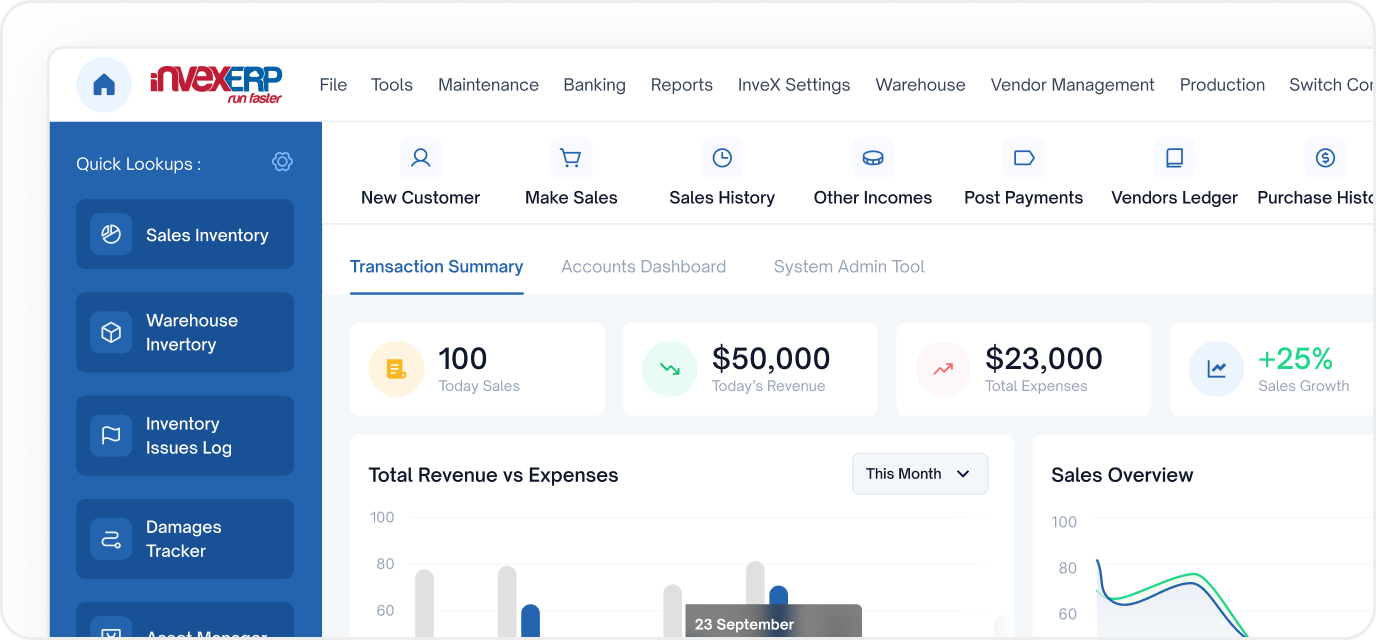This screenshot has width=1376, height=640.
Task: Open Sales Inventory quick lookup
Action: coord(185,235)
